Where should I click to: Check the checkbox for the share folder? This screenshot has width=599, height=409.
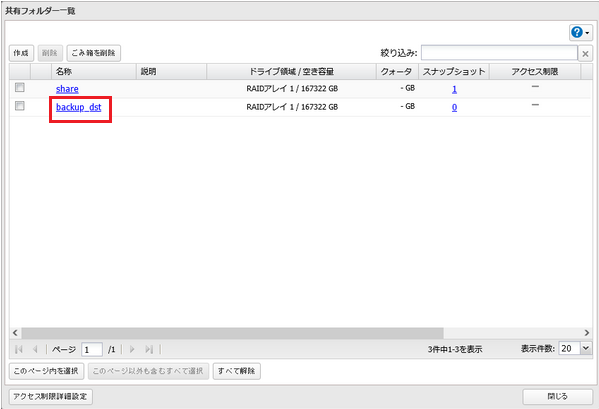click(x=19, y=87)
